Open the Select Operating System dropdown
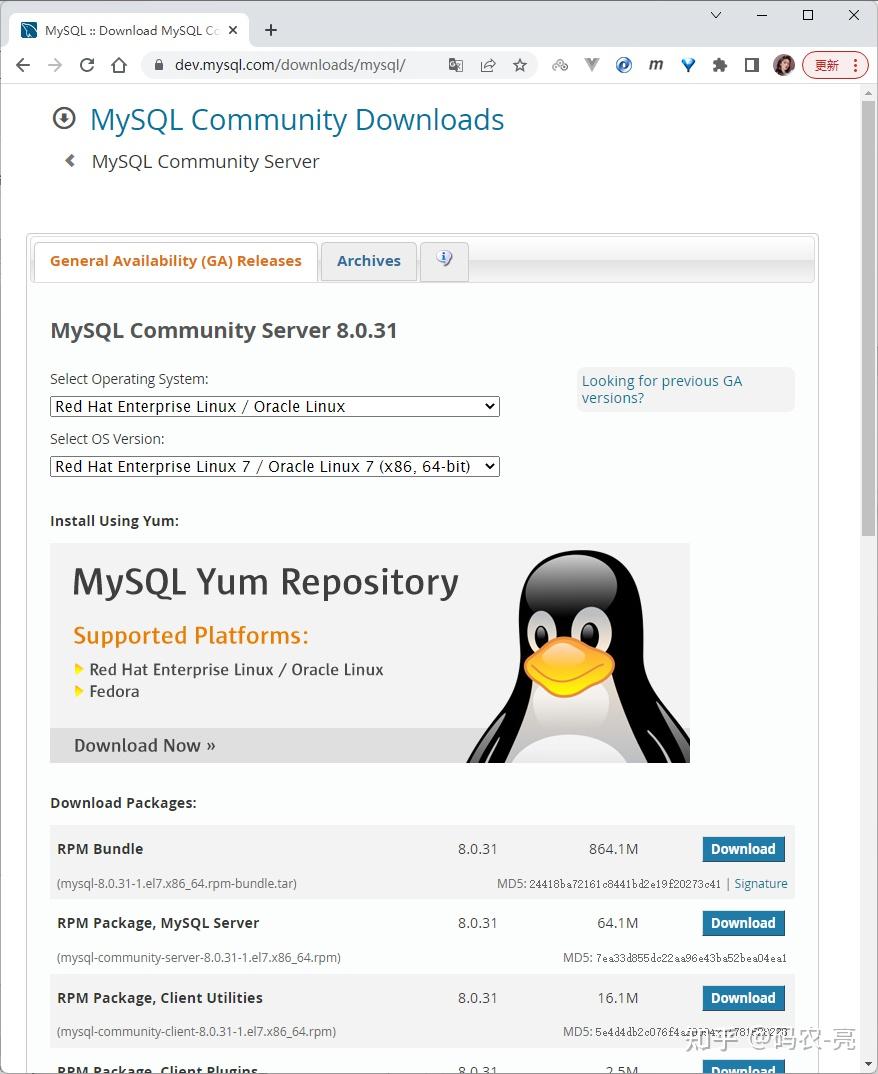This screenshot has height=1074, width=878. (274, 406)
